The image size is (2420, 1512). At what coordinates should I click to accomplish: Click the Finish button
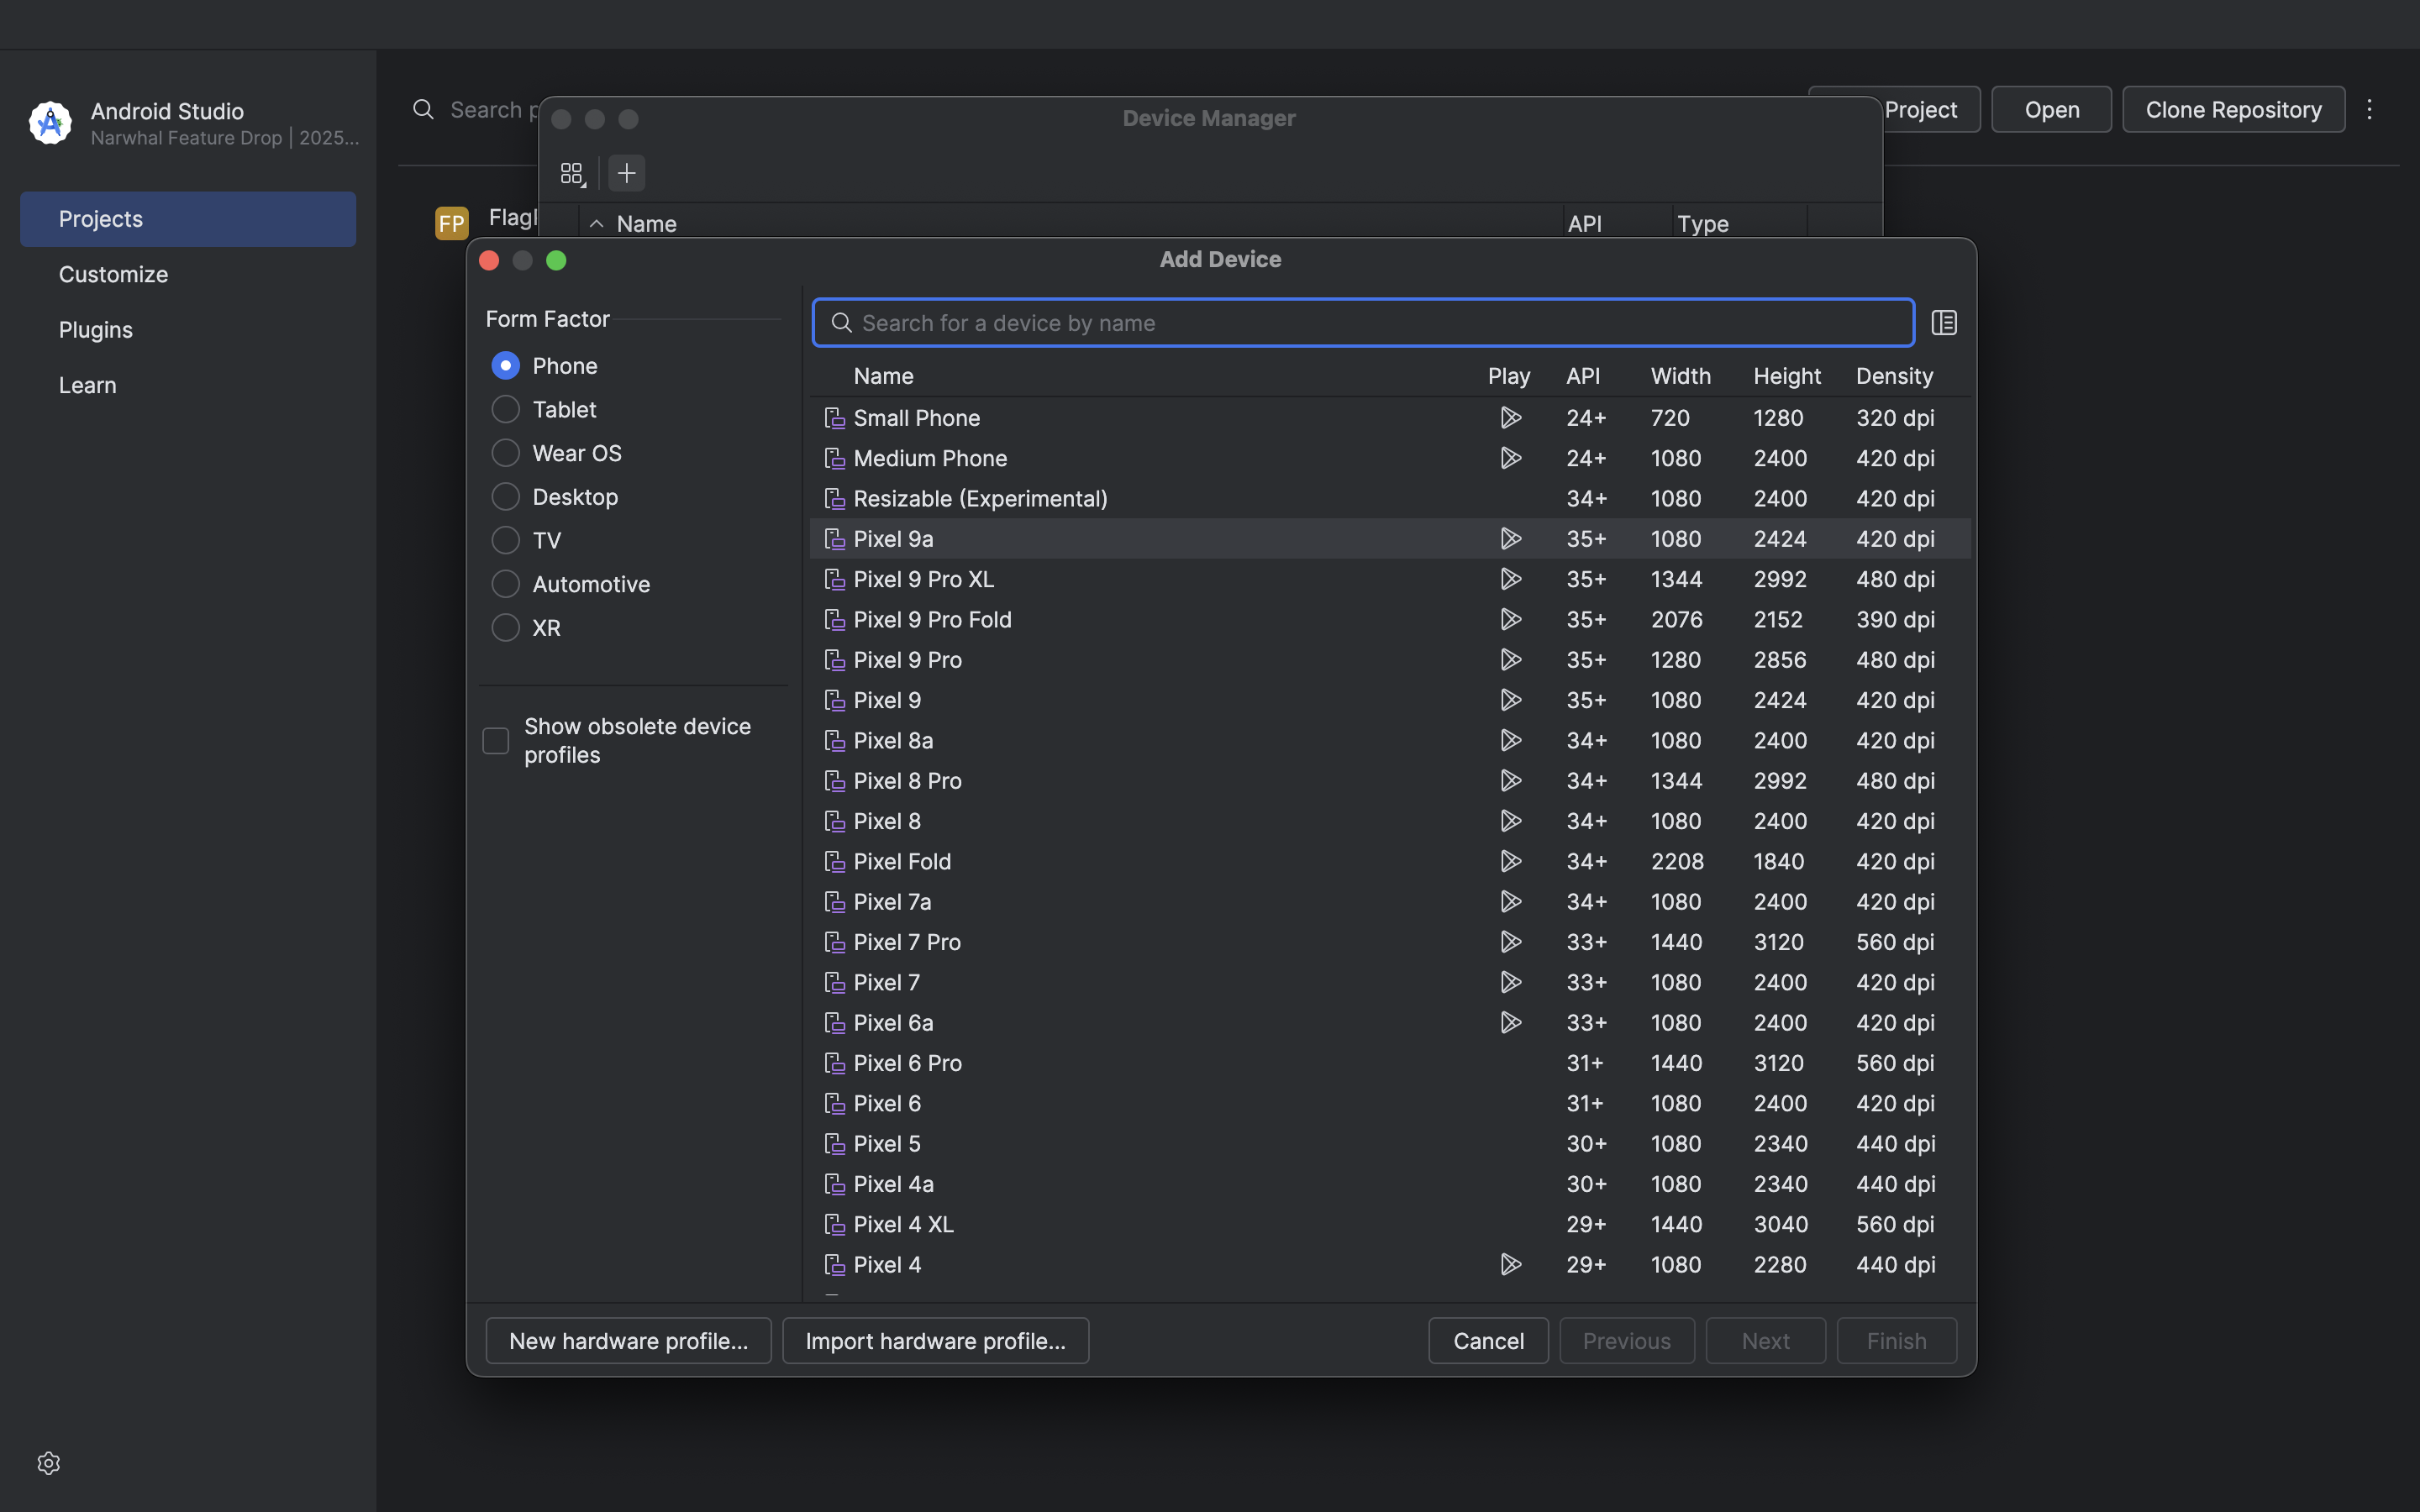[1896, 1341]
